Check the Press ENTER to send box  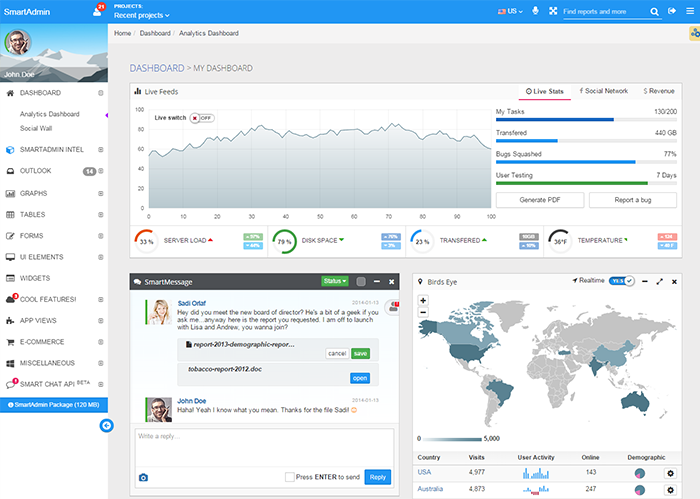pos(290,477)
